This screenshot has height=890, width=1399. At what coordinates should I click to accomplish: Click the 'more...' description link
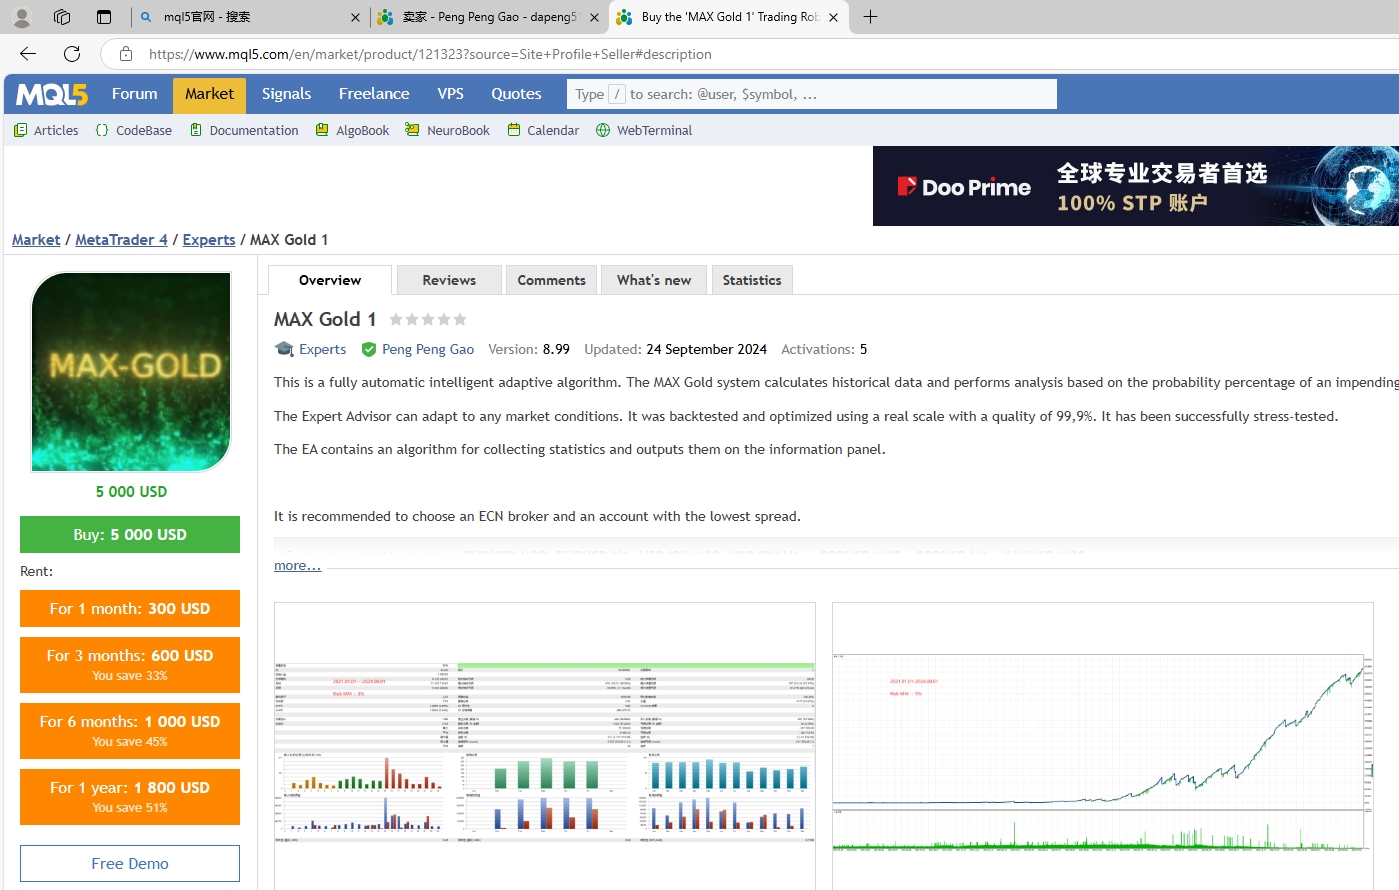[297, 565]
